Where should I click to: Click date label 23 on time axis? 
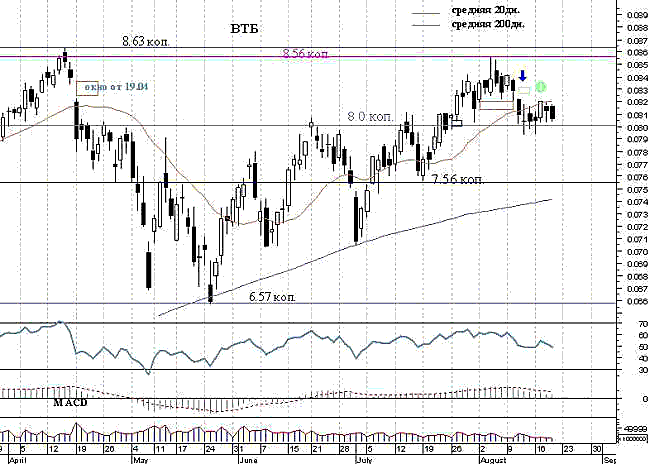pyautogui.click(x=569, y=449)
